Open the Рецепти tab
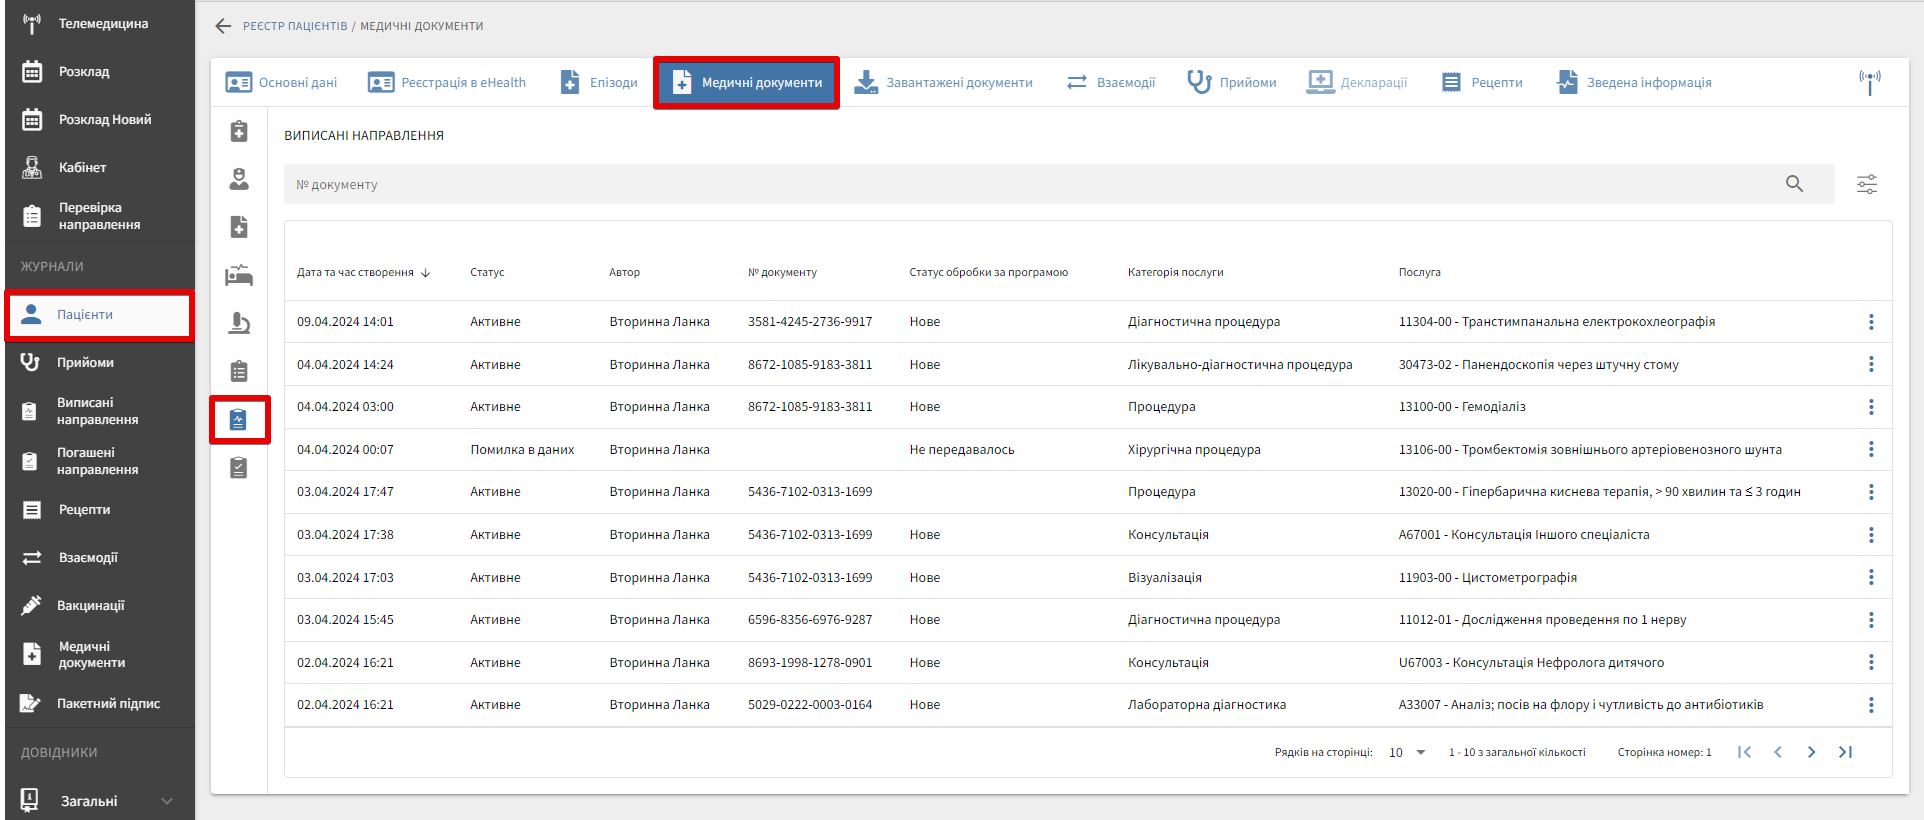 [1482, 83]
